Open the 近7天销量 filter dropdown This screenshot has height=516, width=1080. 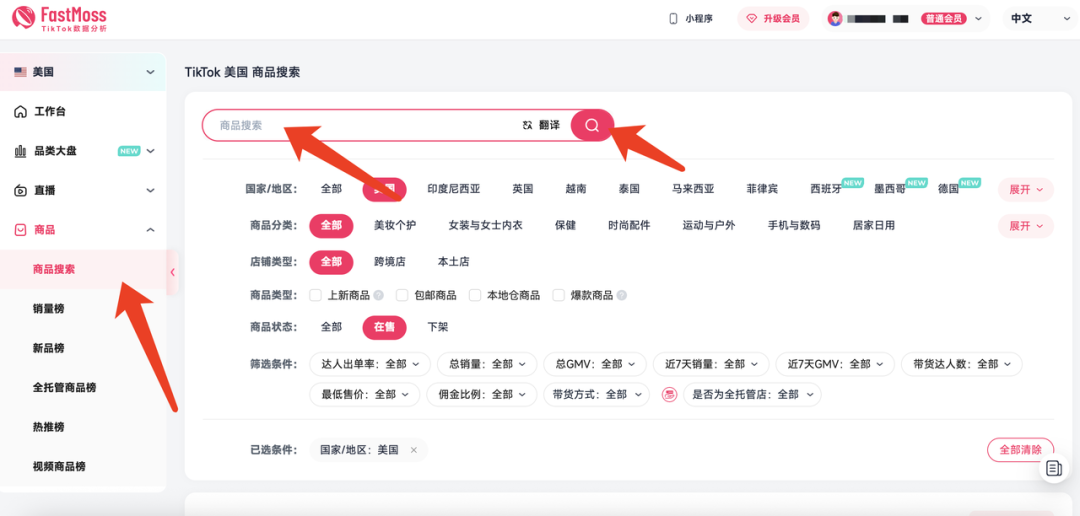coord(711,364)
